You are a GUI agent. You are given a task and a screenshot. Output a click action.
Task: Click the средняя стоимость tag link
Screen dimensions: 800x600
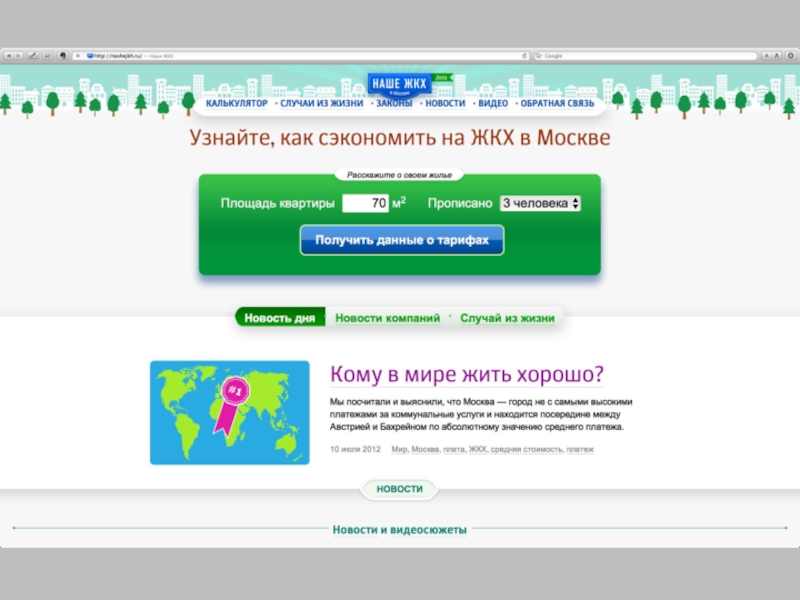tap(527, 449)
